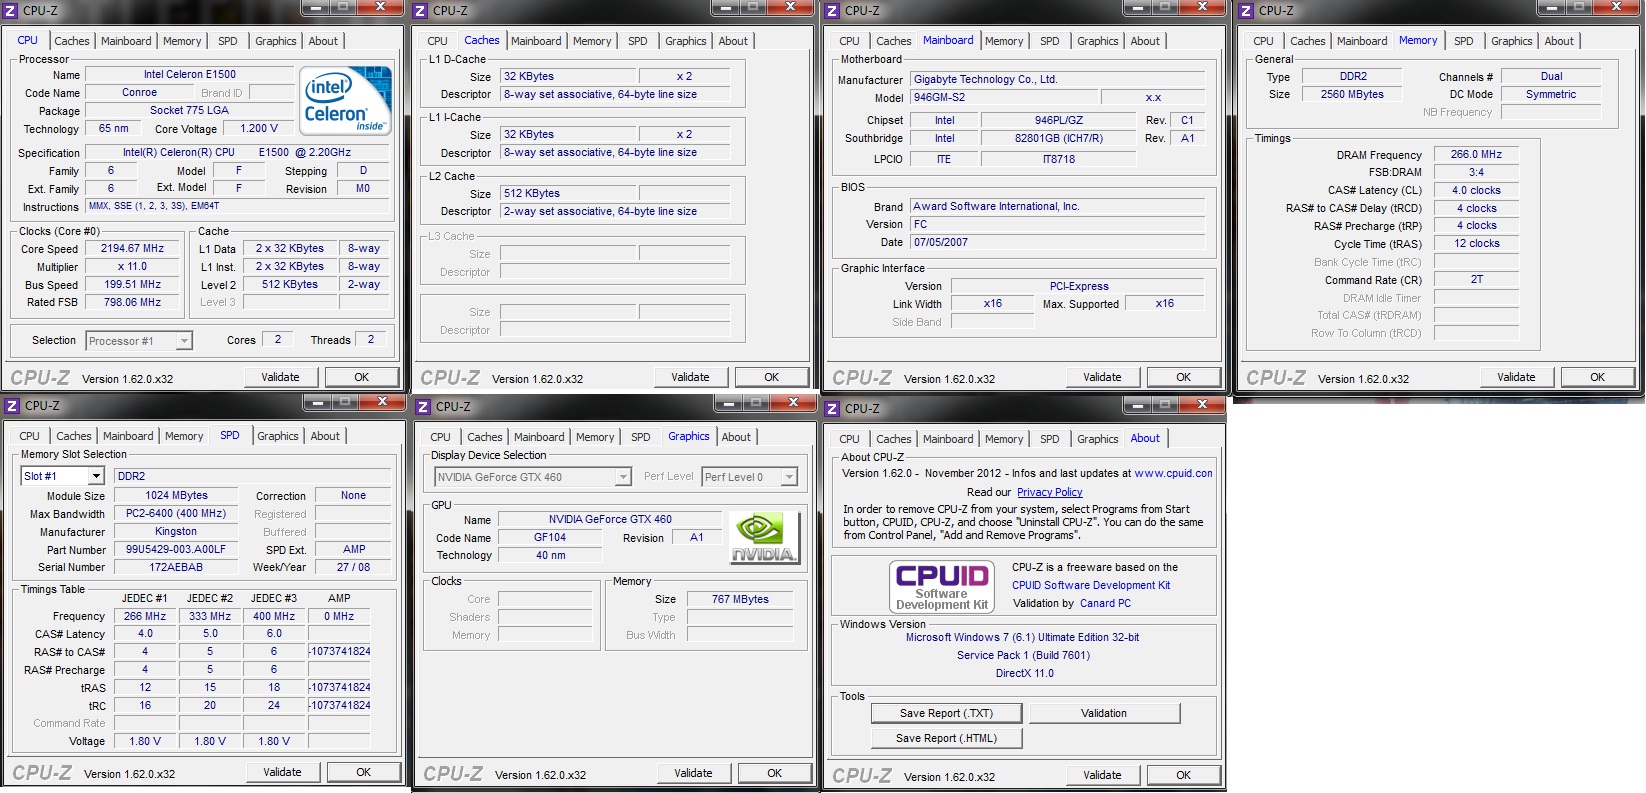Screen dimensions: 1646x793
Task: Open the title bar icon menu of the CPU window
Action: point(11,11)
